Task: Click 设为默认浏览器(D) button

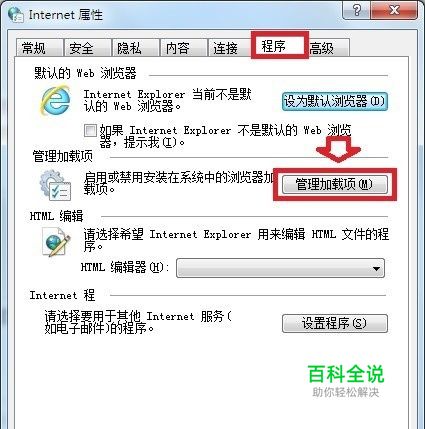Action: click(335, 101)
